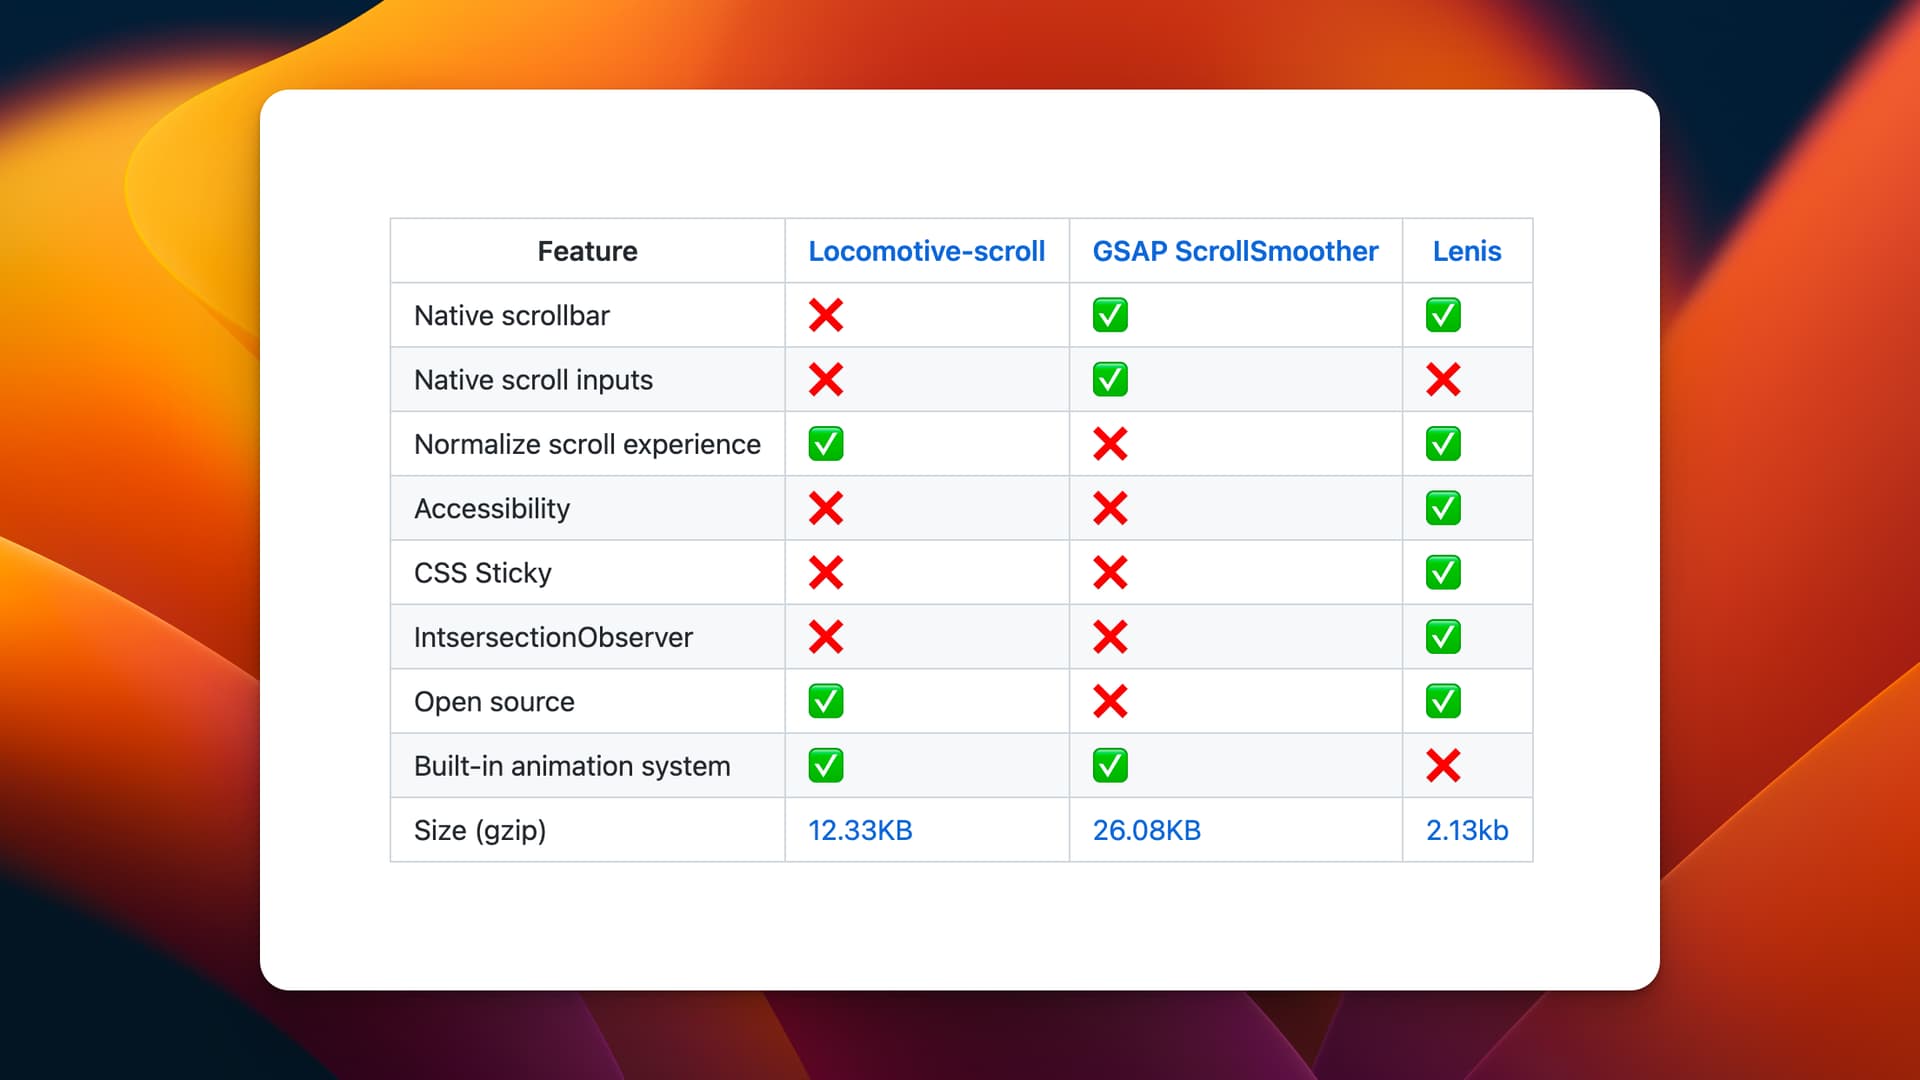Click the green check for Lenis Accessibility
Image resolution: width=1920 pixels, height=1080 pixels.
(1443, 508)
